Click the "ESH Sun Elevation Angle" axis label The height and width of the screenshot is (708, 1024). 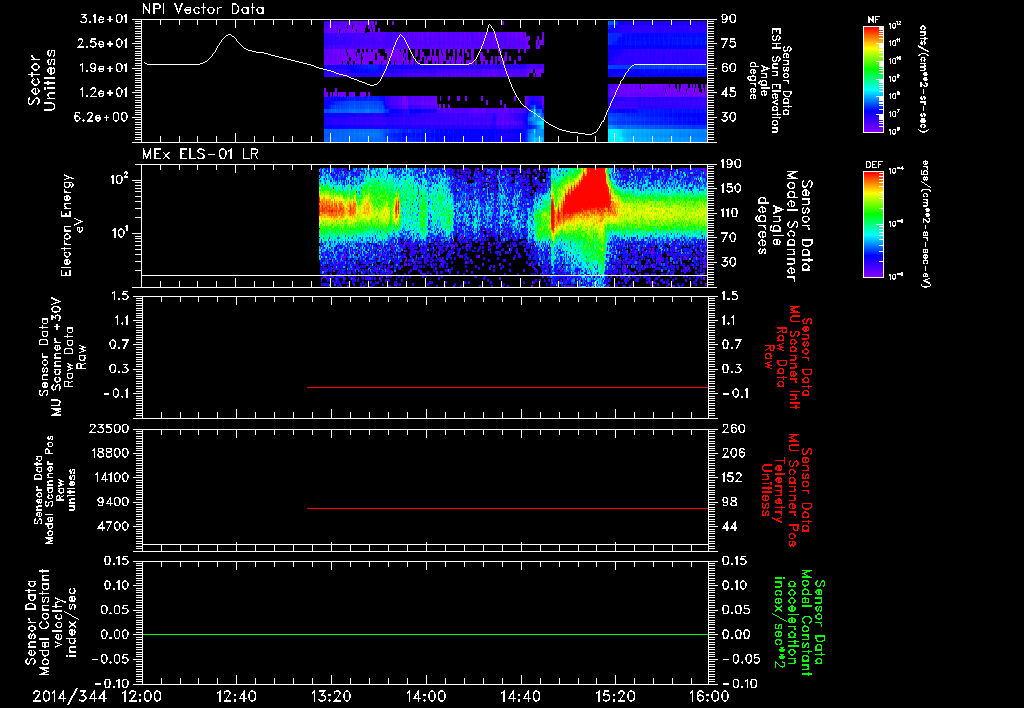[771, 80]
